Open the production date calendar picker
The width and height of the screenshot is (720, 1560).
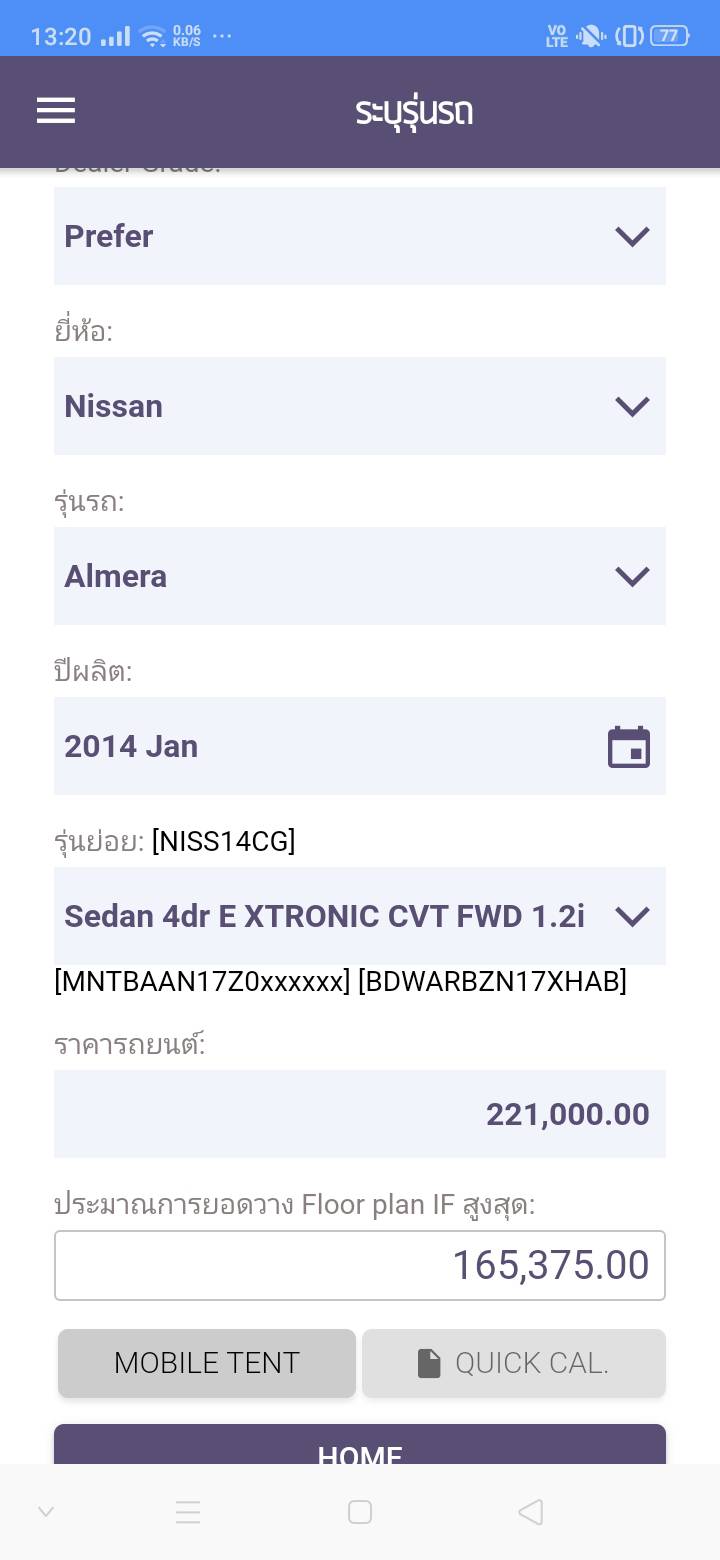coord(629,747)
